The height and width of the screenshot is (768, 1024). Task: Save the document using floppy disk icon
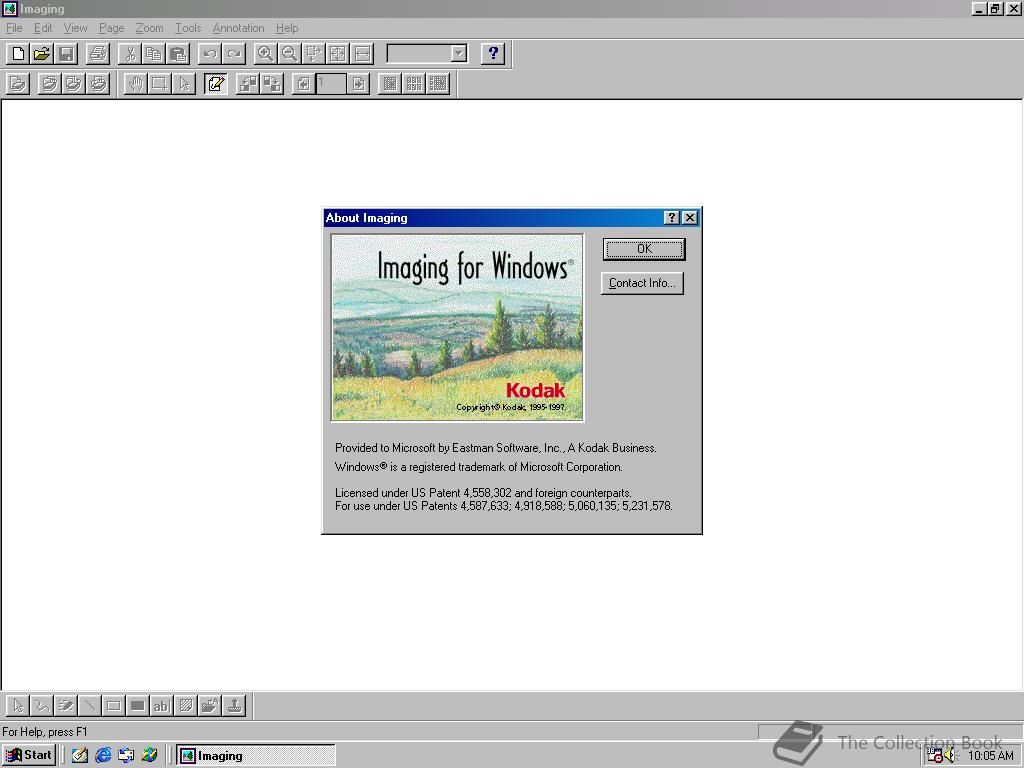point(66,54)
